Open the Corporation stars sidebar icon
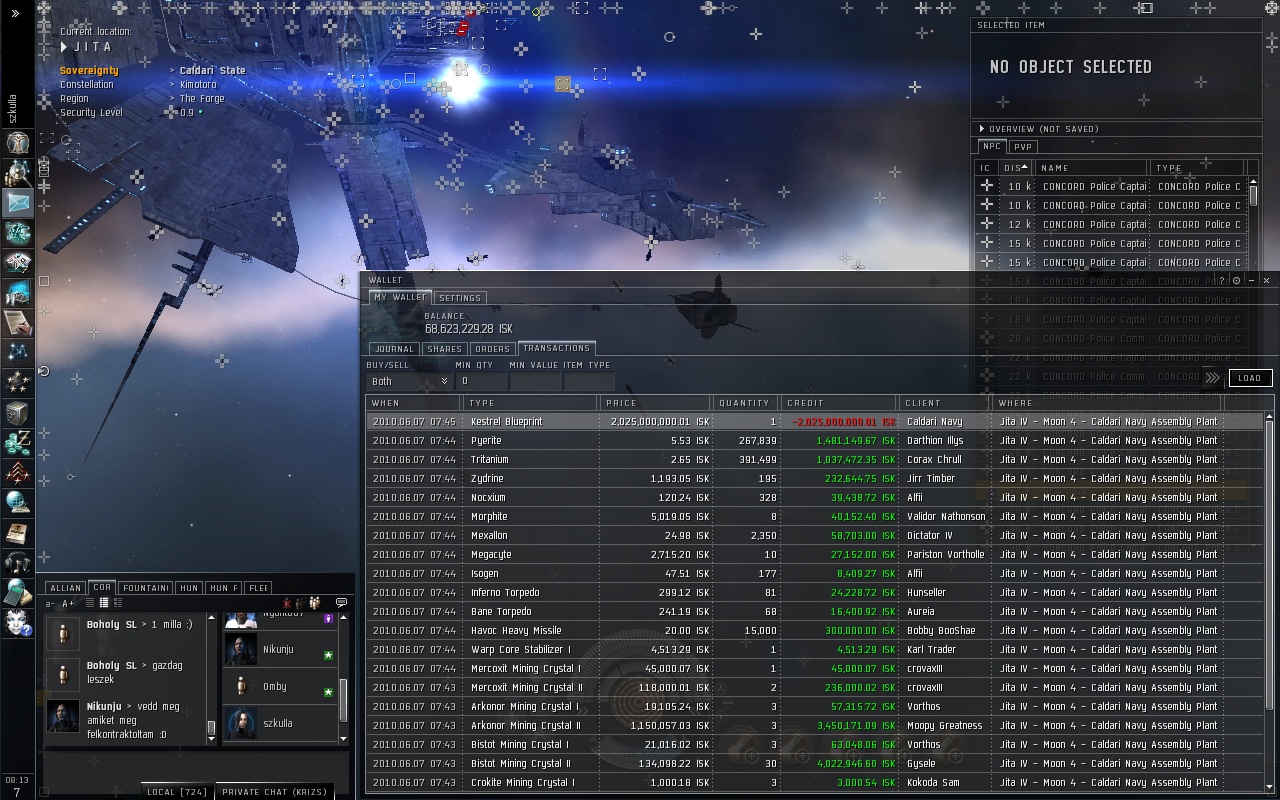Viewport: 1280px width, 800px height. pyautogui.click(x=18, y=382)
